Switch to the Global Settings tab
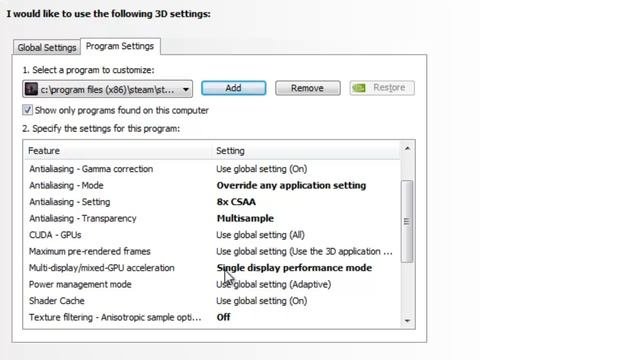This screenshot has width=640, height=360. pos(47,47)
